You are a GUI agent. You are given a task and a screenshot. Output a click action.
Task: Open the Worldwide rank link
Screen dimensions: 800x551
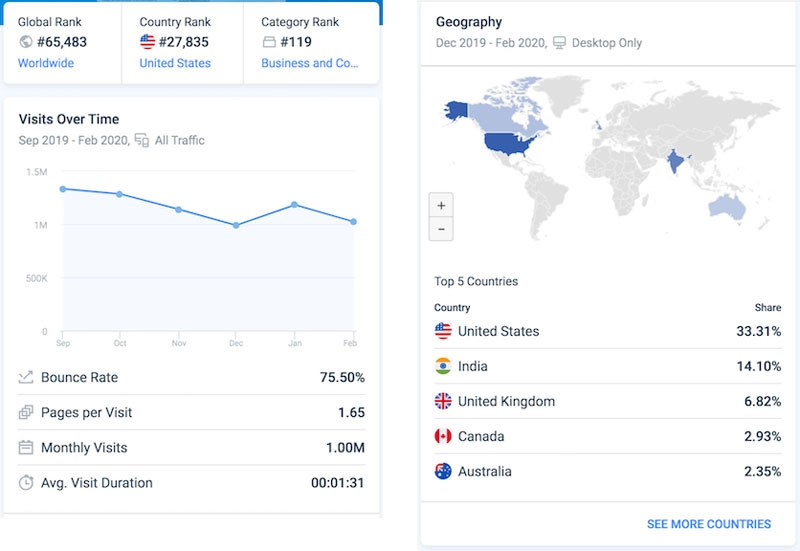[x=46, y=63]
